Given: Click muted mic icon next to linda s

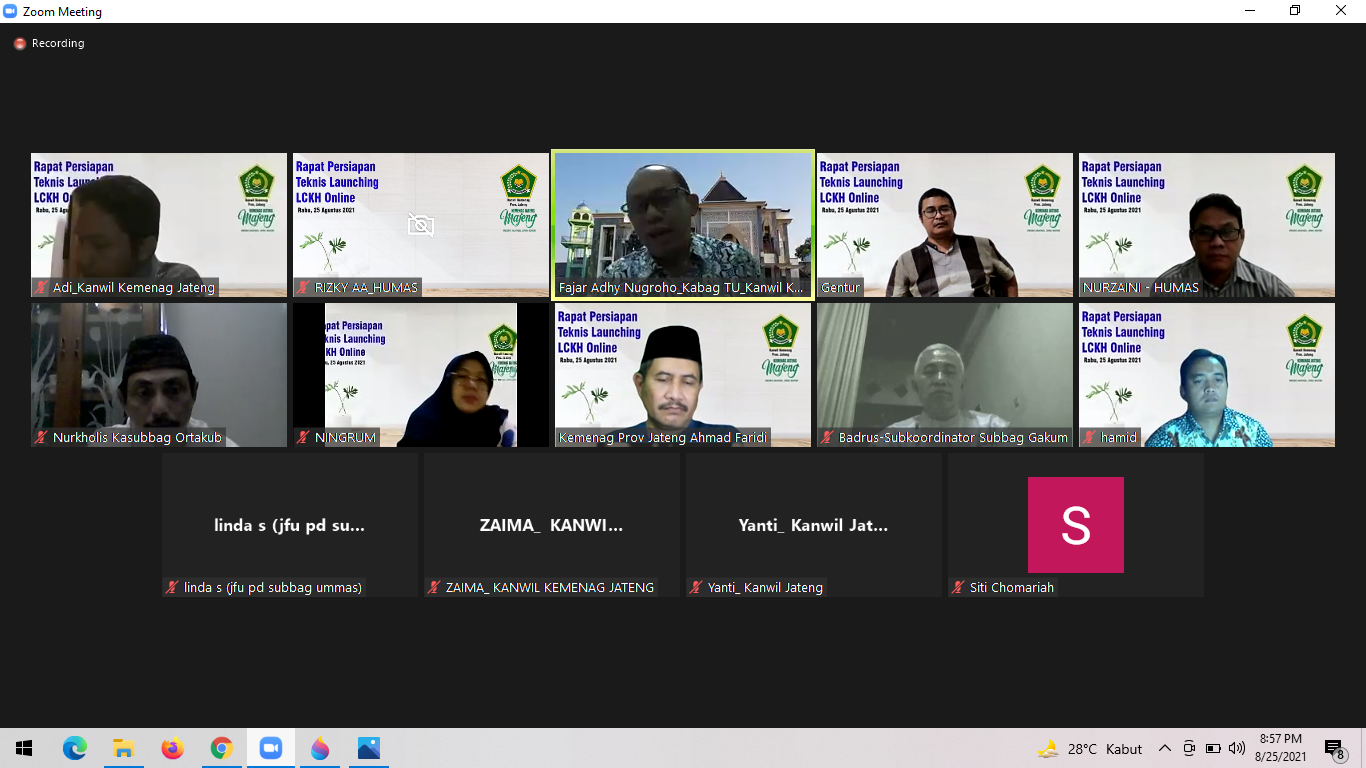Looking at the screenshot, I should coord(173,588).
